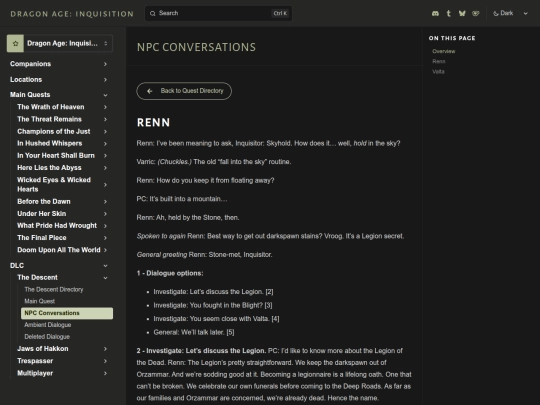Expand the Companions section chevron
Screen dimensions: 540x405
(105, 64)
